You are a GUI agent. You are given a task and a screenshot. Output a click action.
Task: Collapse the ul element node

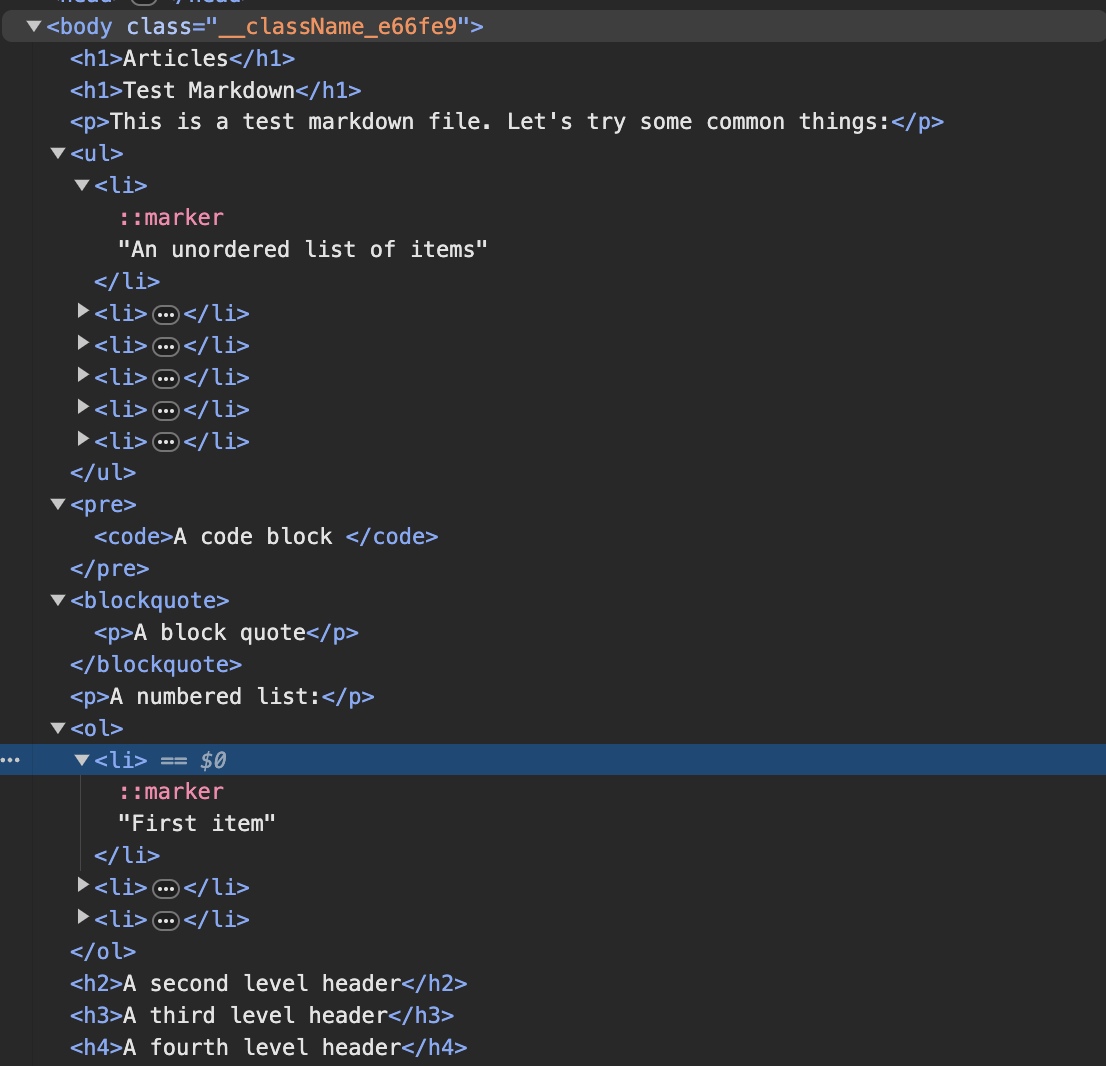tap(58, 153)
